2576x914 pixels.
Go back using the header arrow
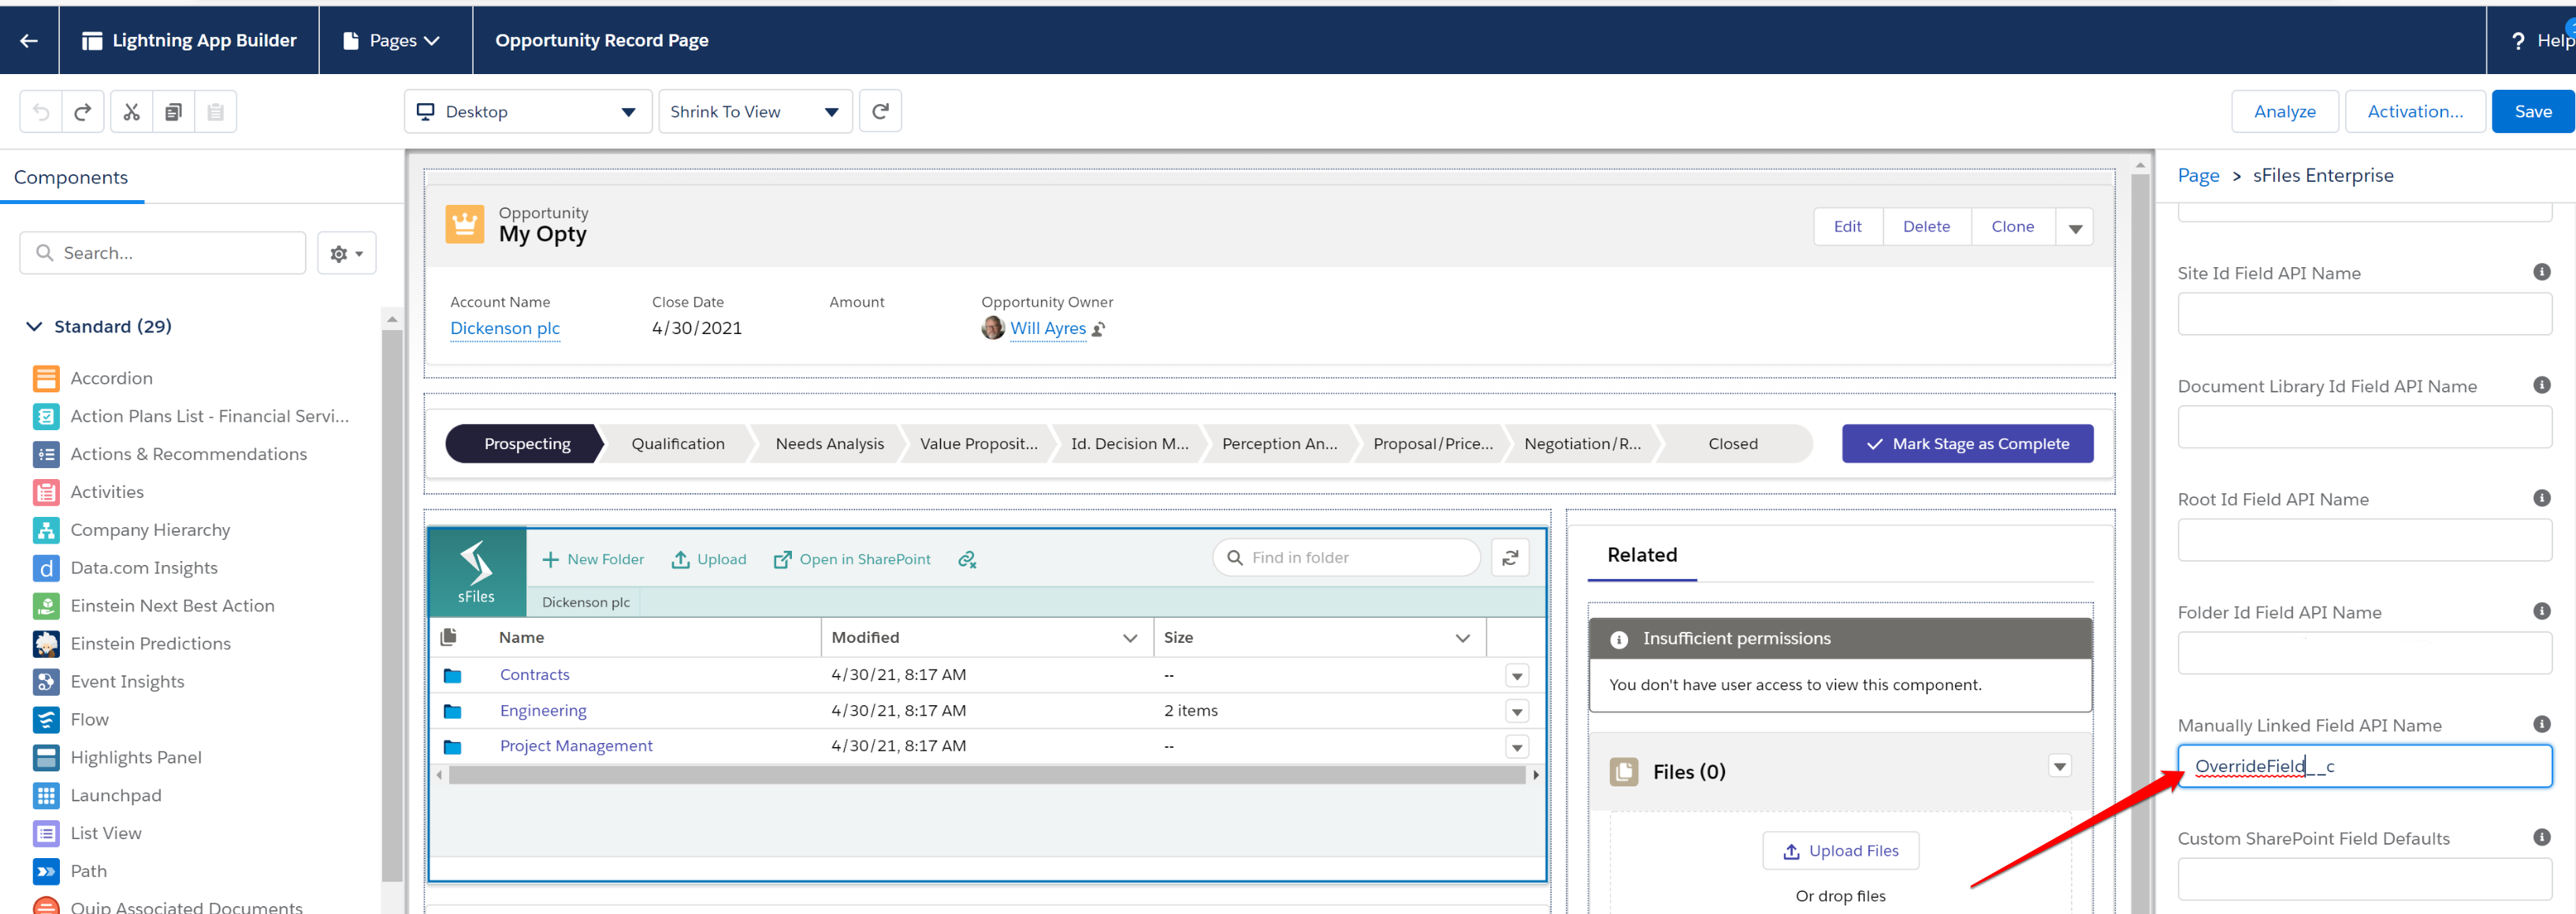click(x=29, y=40)
